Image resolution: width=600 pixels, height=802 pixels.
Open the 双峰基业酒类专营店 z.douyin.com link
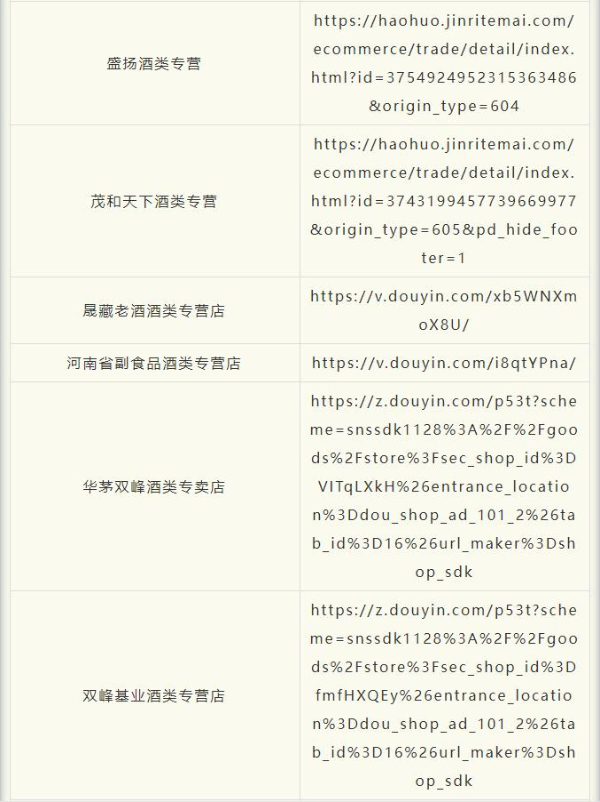443,696
